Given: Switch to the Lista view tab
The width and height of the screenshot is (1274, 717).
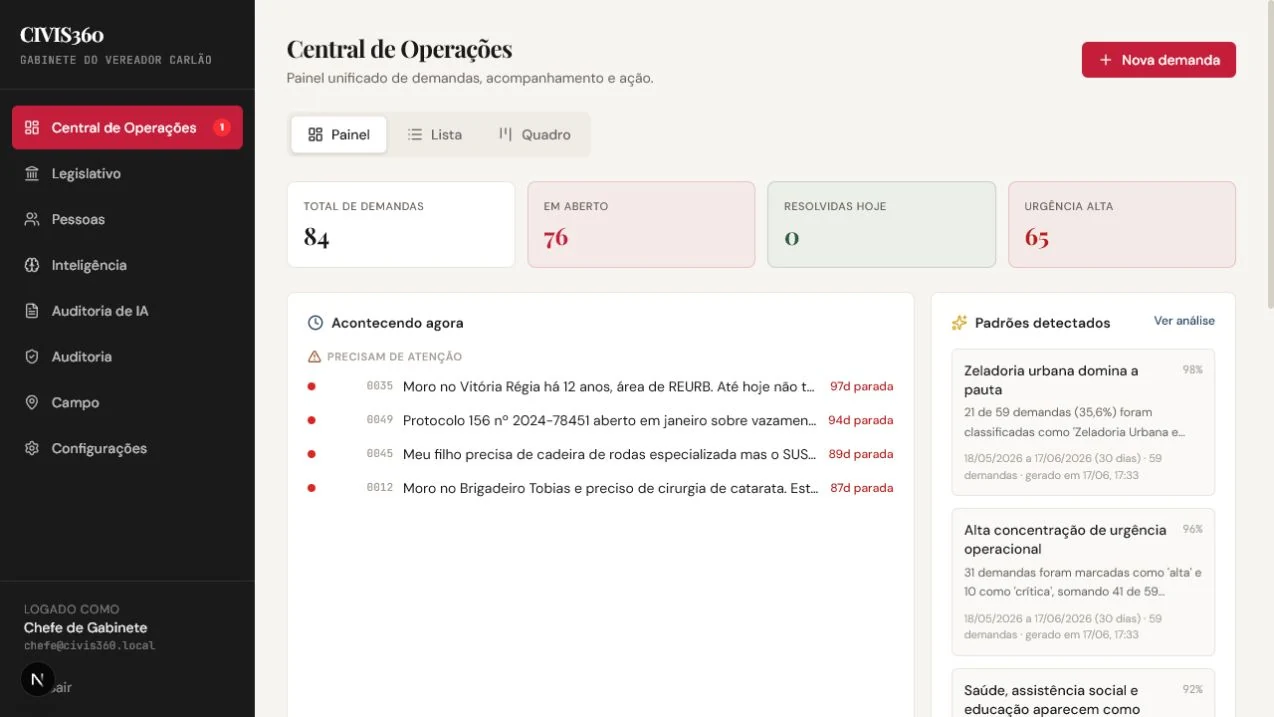Looking at the screenshot, I should [x=434, y=135].
